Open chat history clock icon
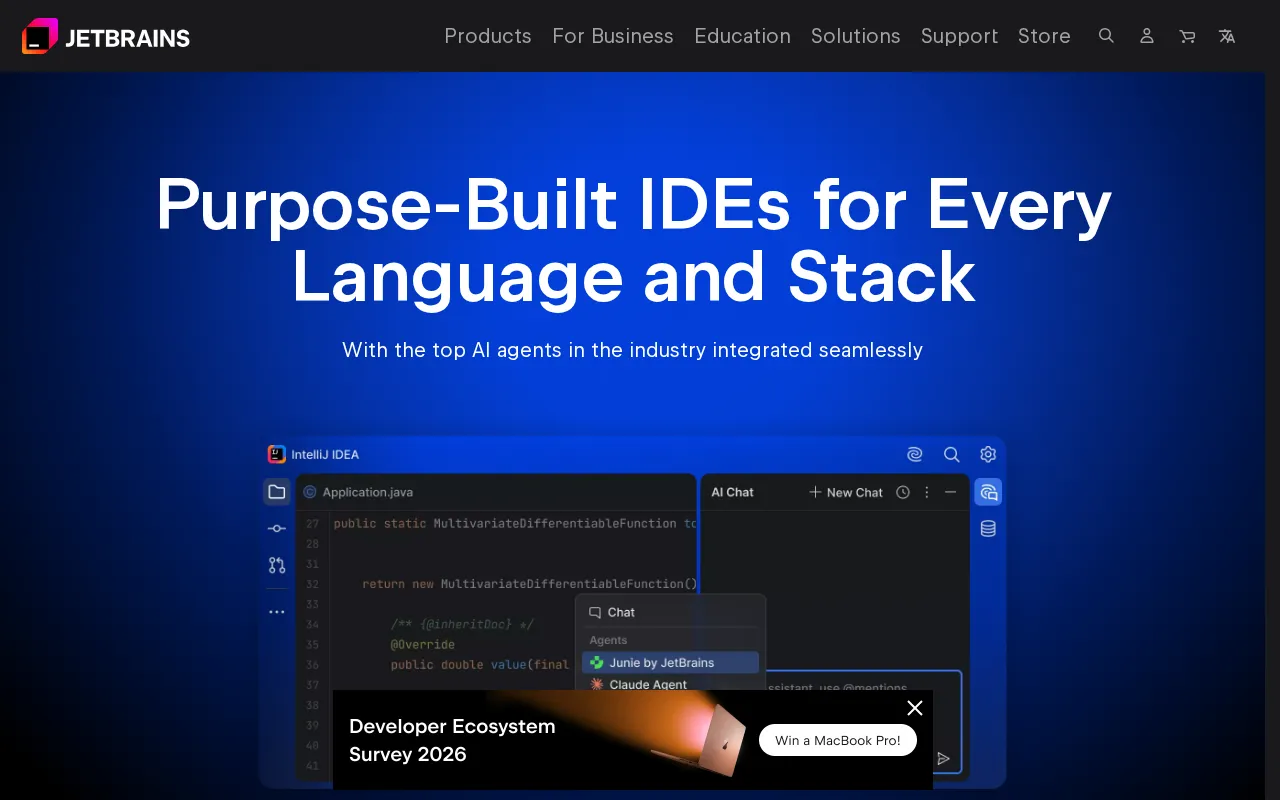The width and height of the screenshot is (1280, 800). tap(903, 492)
